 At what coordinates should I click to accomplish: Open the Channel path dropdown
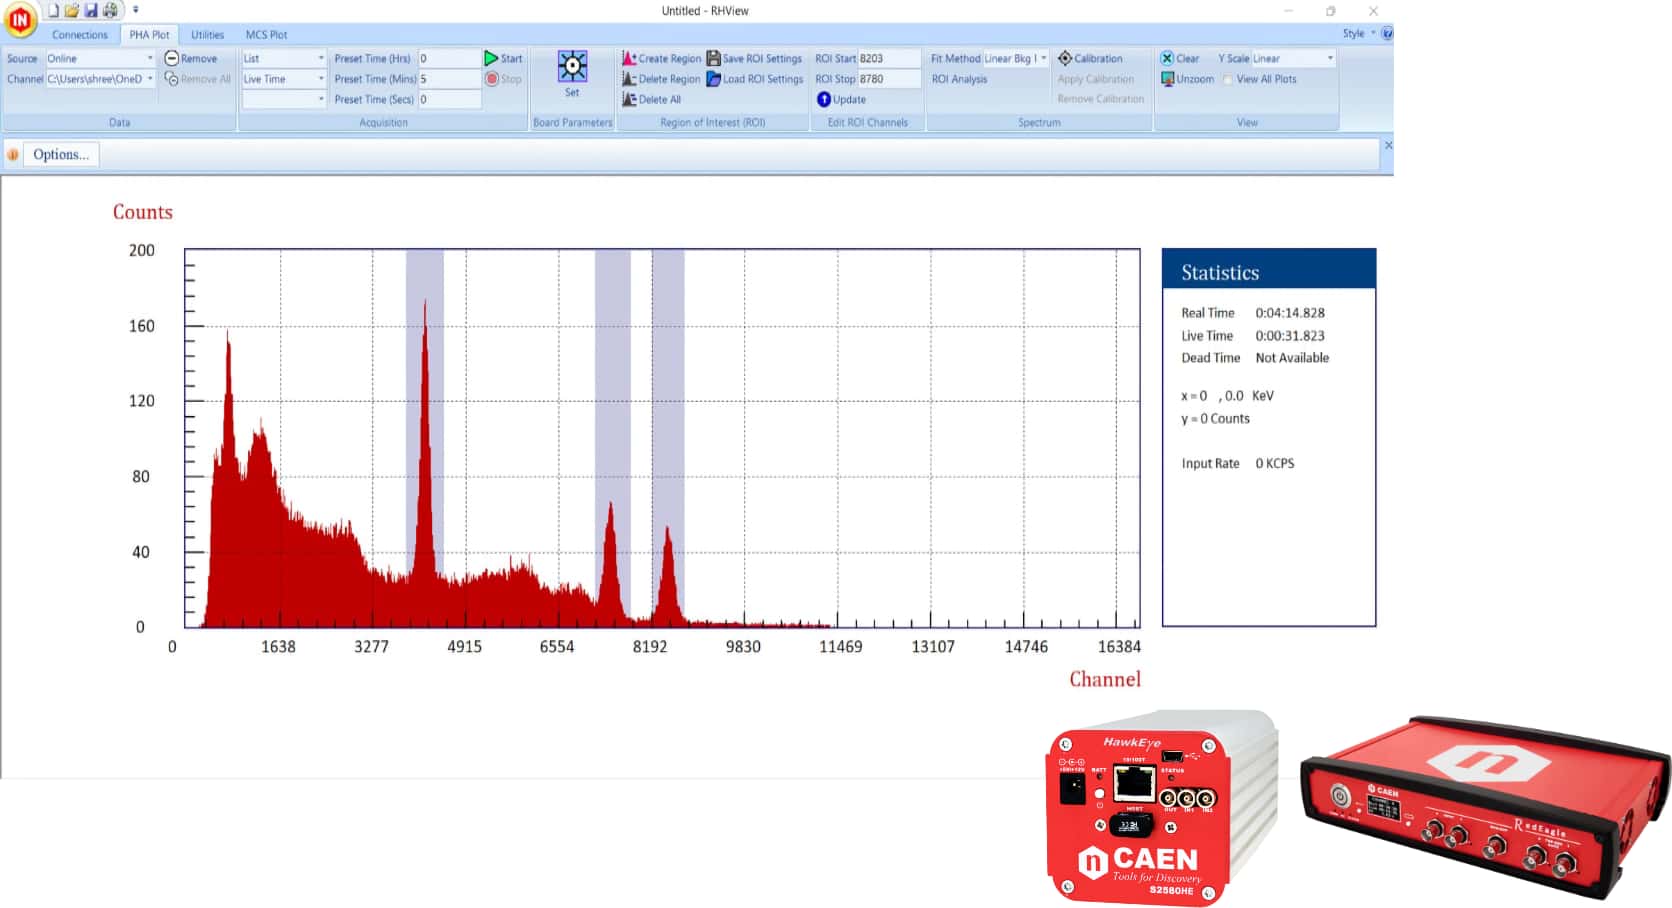[x=100, y=79]
